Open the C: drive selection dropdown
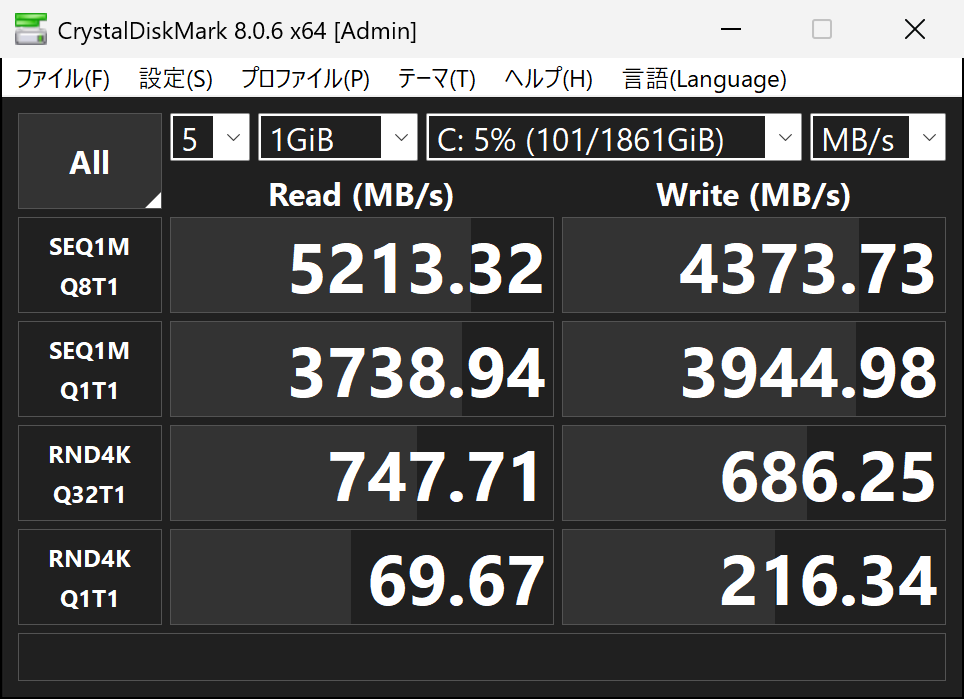 pyautogui.click(x=613, y=138)
